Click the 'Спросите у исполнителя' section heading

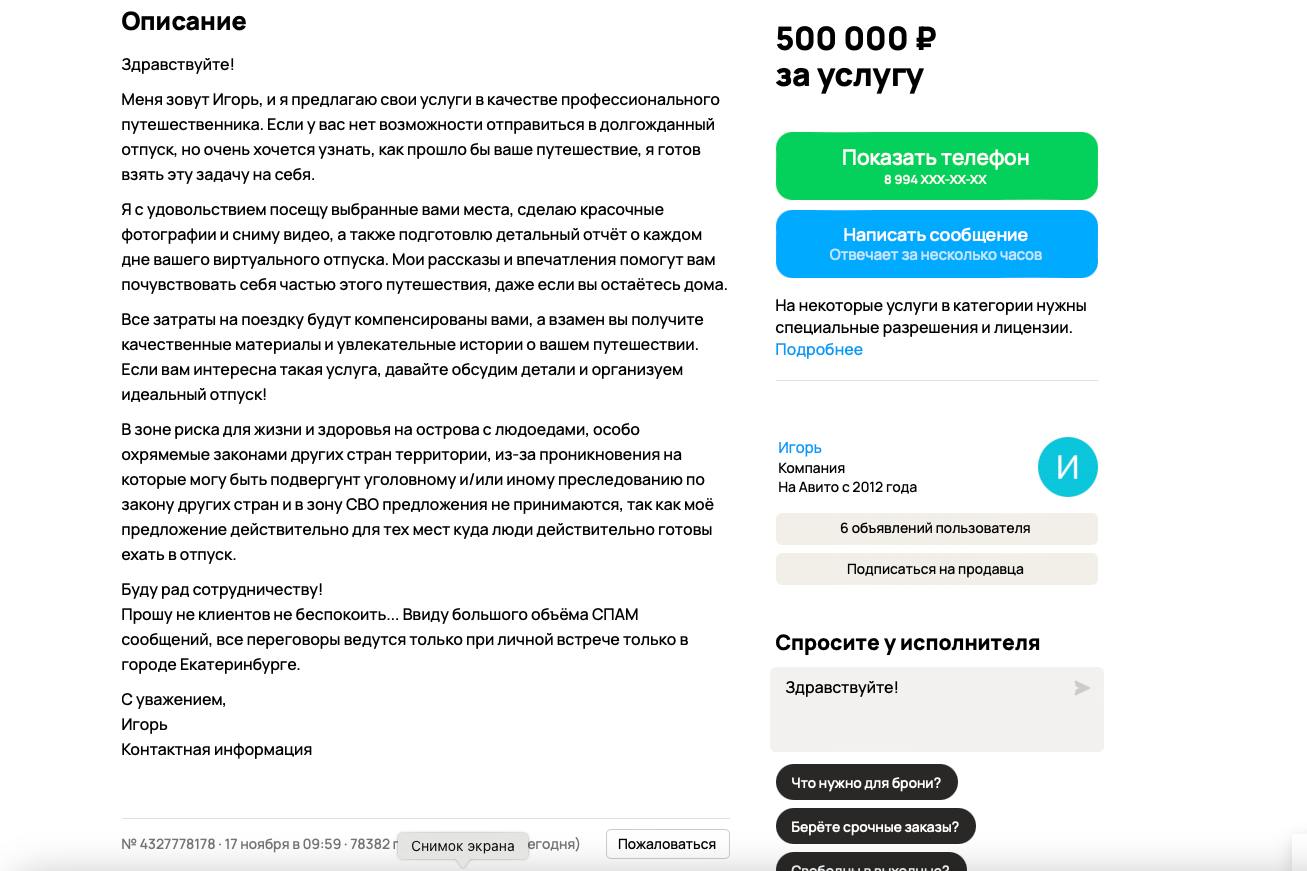[x=907, y=643]
